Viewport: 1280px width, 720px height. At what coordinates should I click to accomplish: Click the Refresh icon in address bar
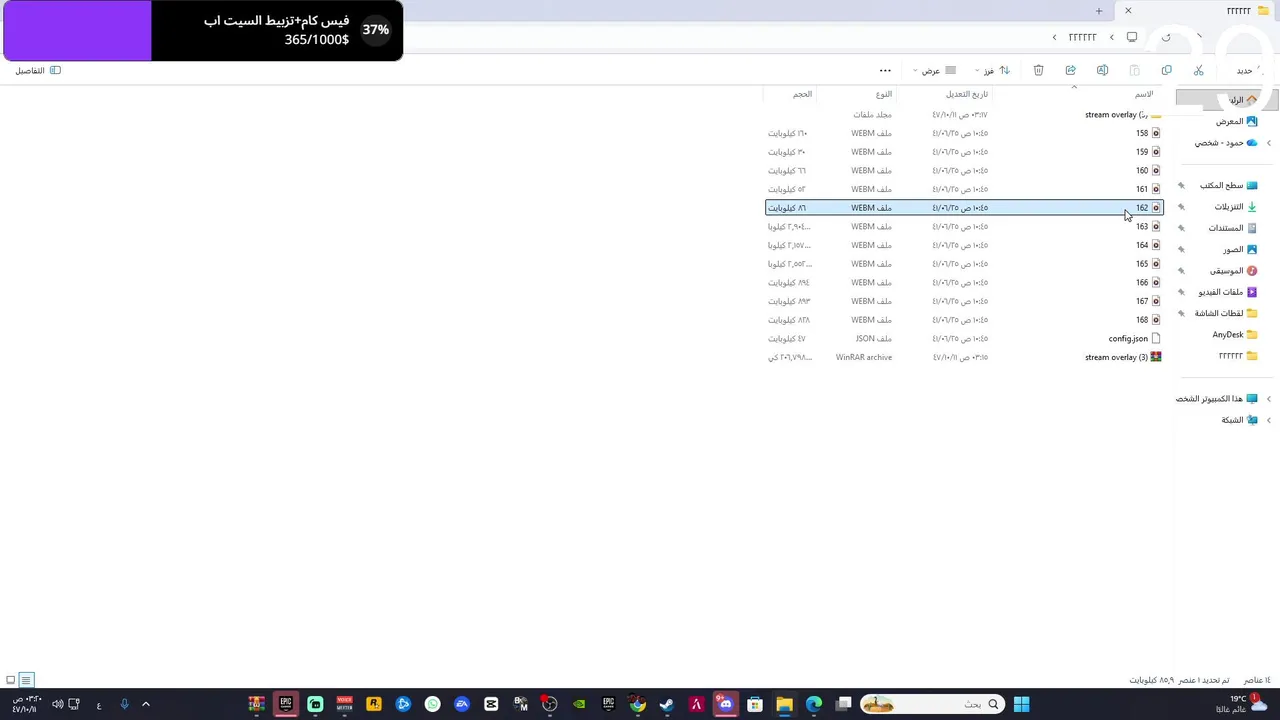1166,37
